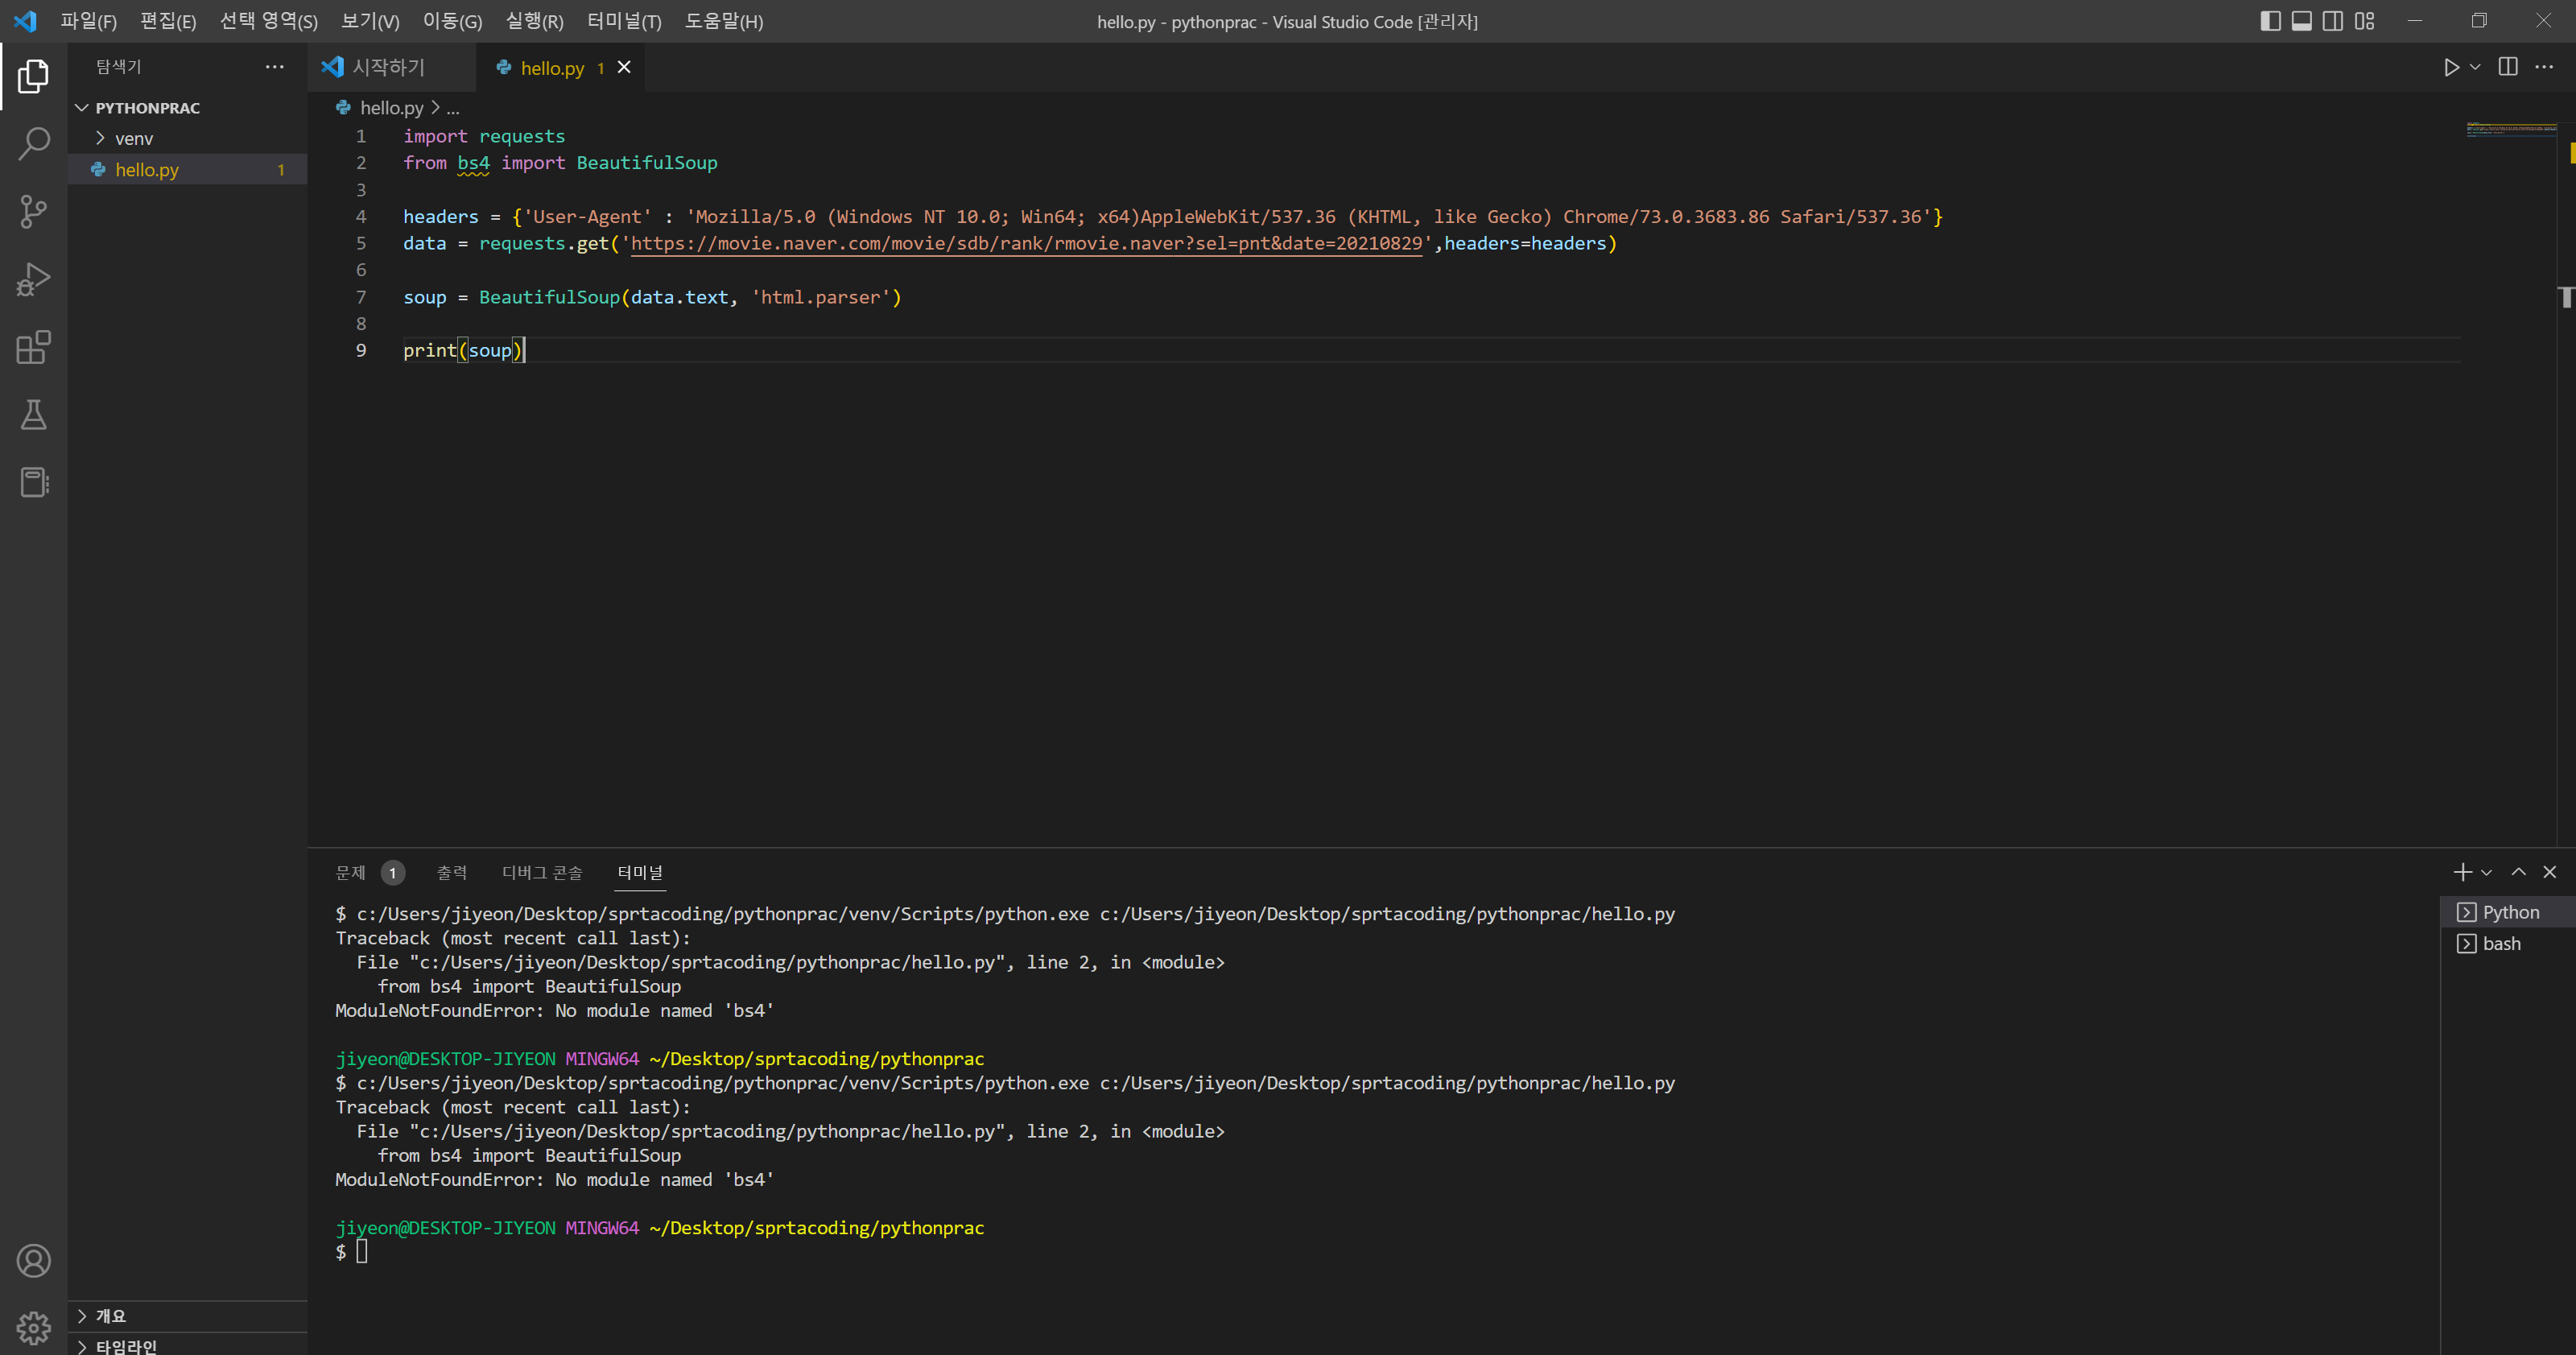Open the Search view in activity bar

click(33, 143)
